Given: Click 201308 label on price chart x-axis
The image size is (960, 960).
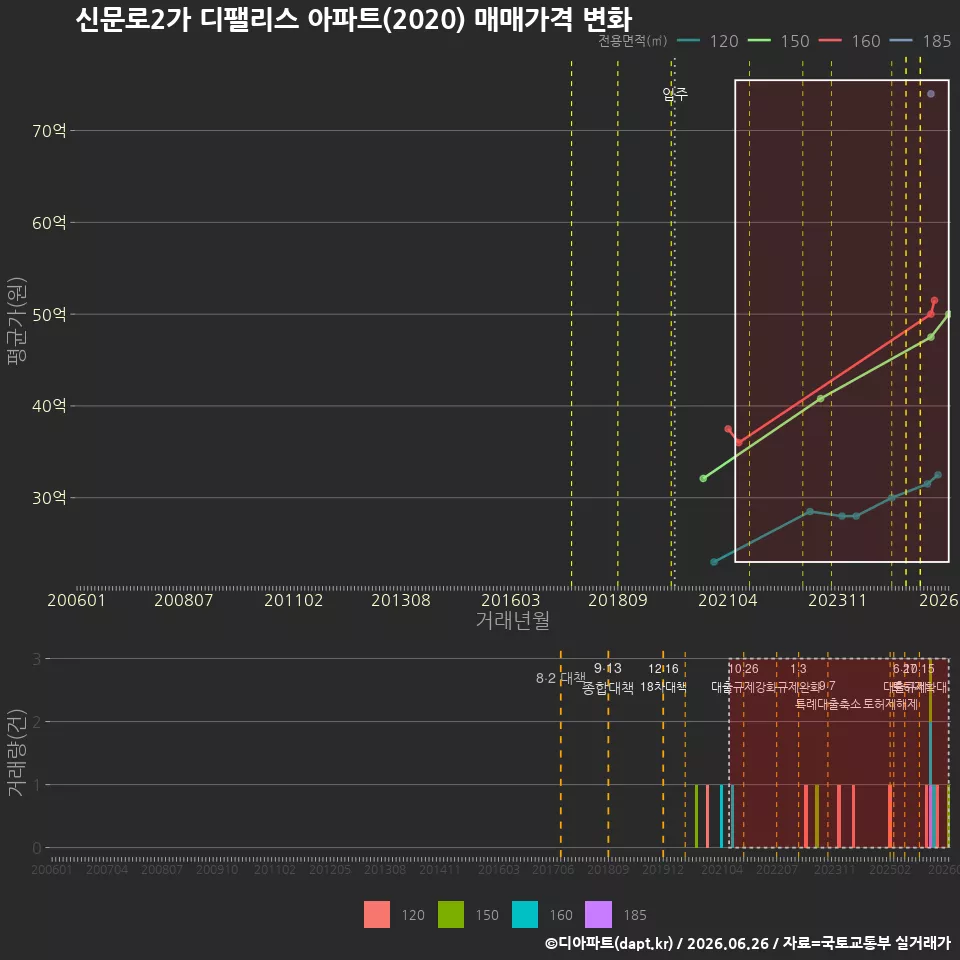Looking at the screenshot, I should pos(401,600).
